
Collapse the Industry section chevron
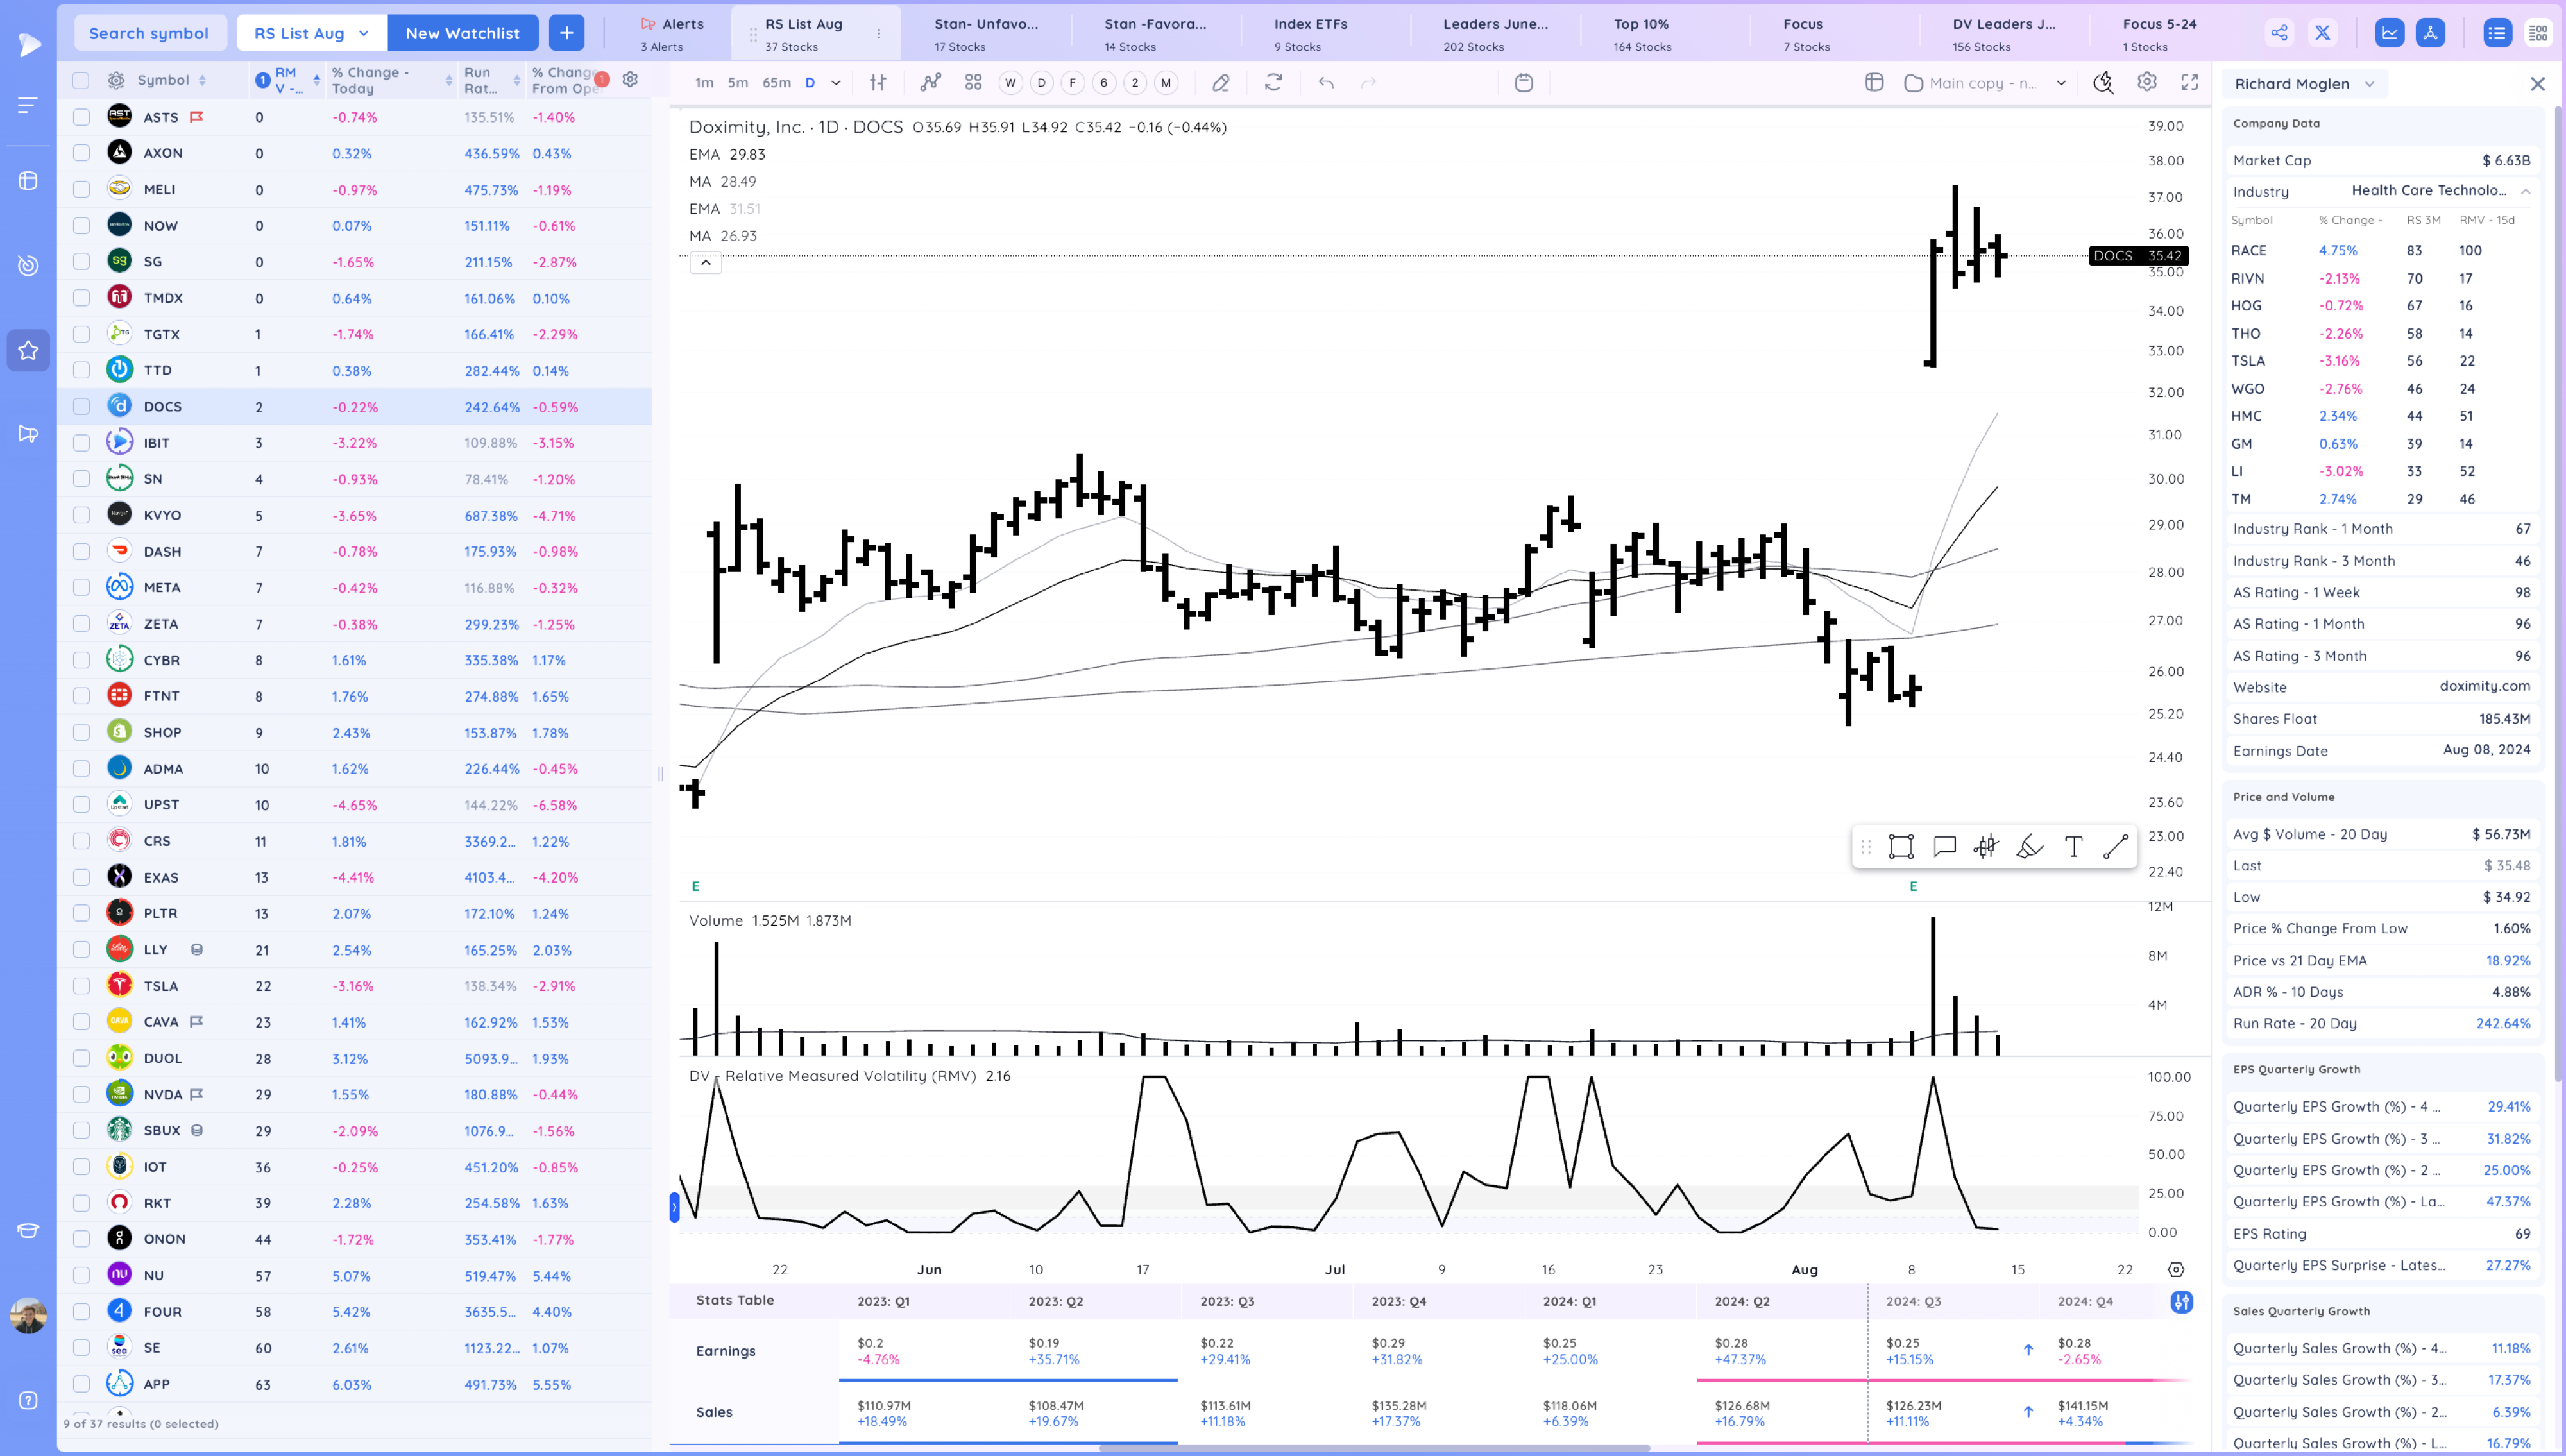2525,191
